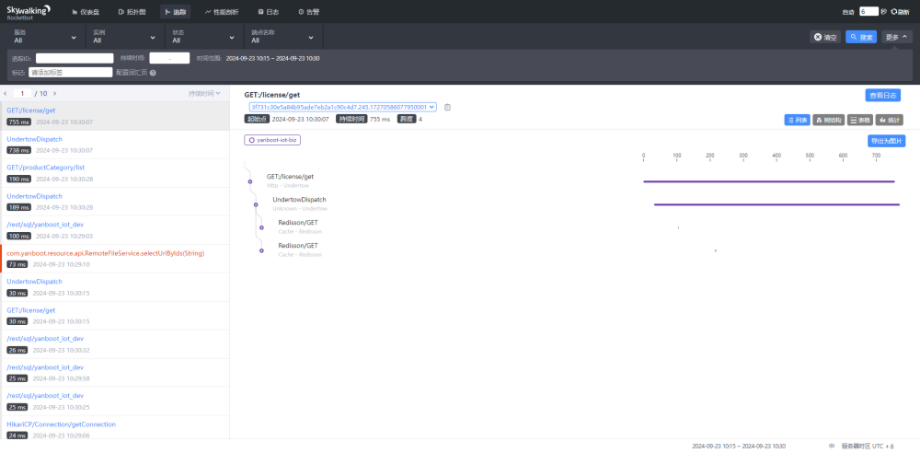Select /rest/sql/yanboot_iot_dev trace at 10:29:58

[115, 373]
